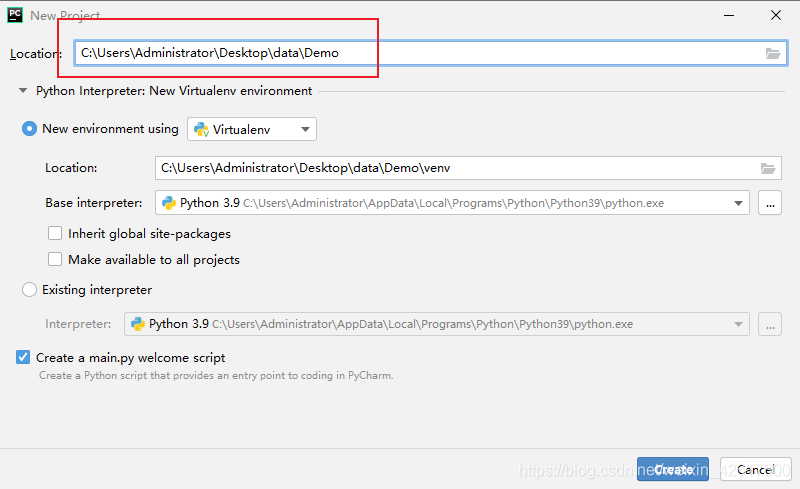Click the ellipsis button beside the existing Interpreter
800x489 pixels.
[x=769, y=324]
